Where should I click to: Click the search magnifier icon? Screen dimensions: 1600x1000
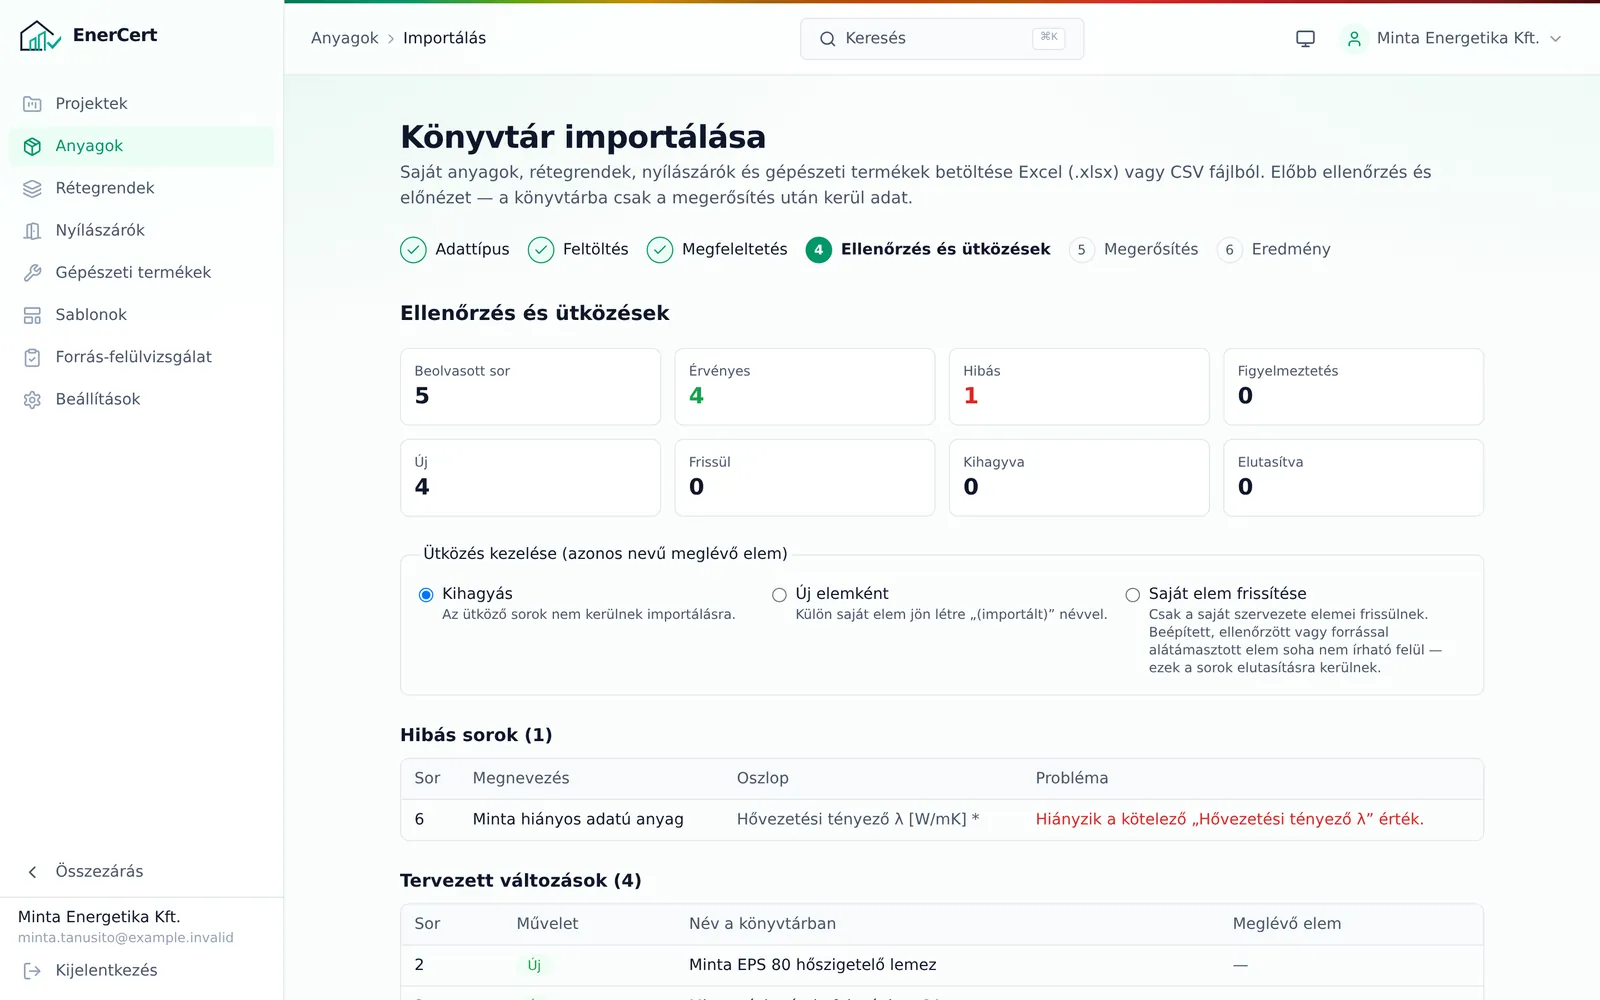tap(827, 39)
